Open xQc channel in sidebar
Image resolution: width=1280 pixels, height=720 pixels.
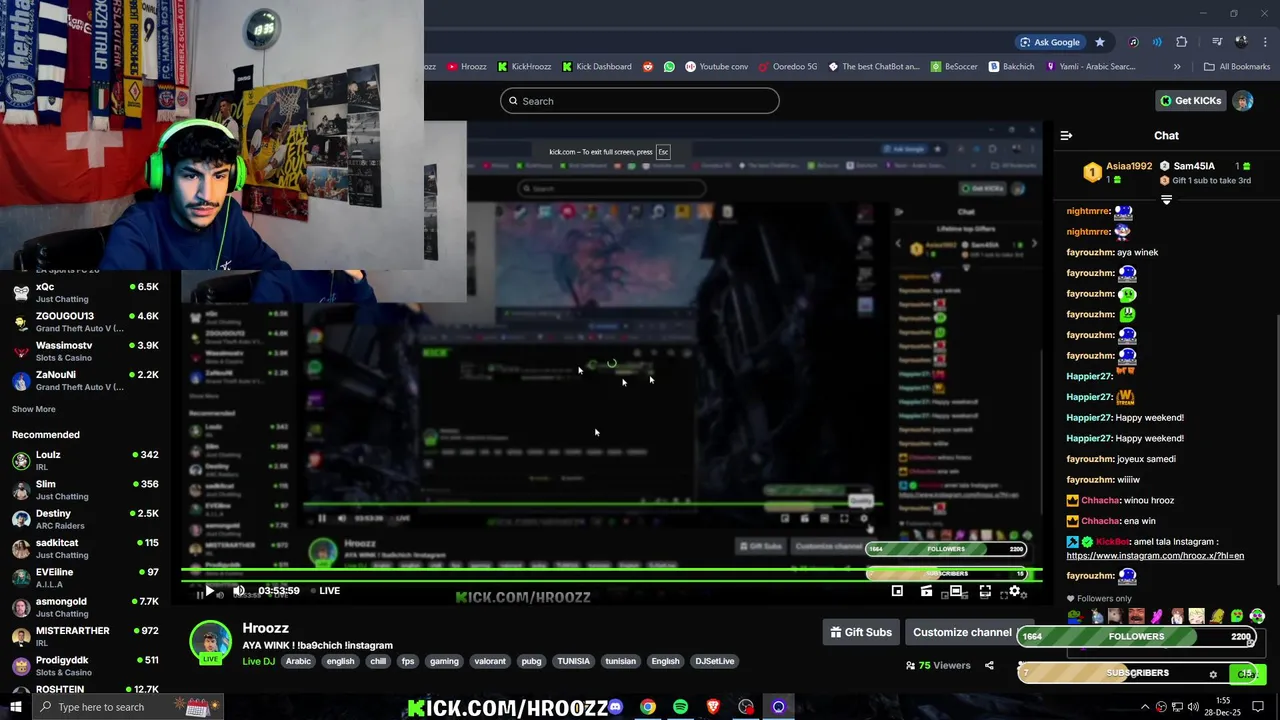(85, 292)
